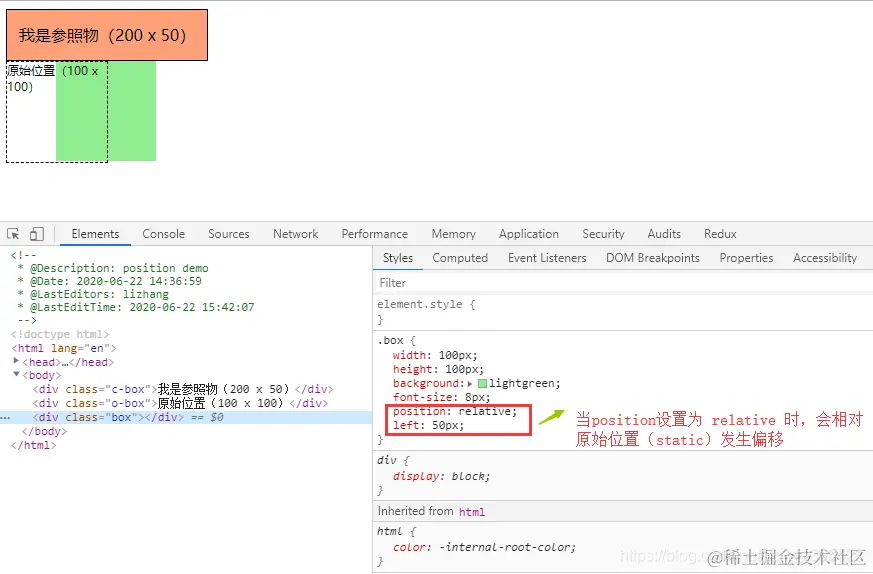Click the display block declaration
This screenshot has height=574, width=873.
[x=442, y=476]
